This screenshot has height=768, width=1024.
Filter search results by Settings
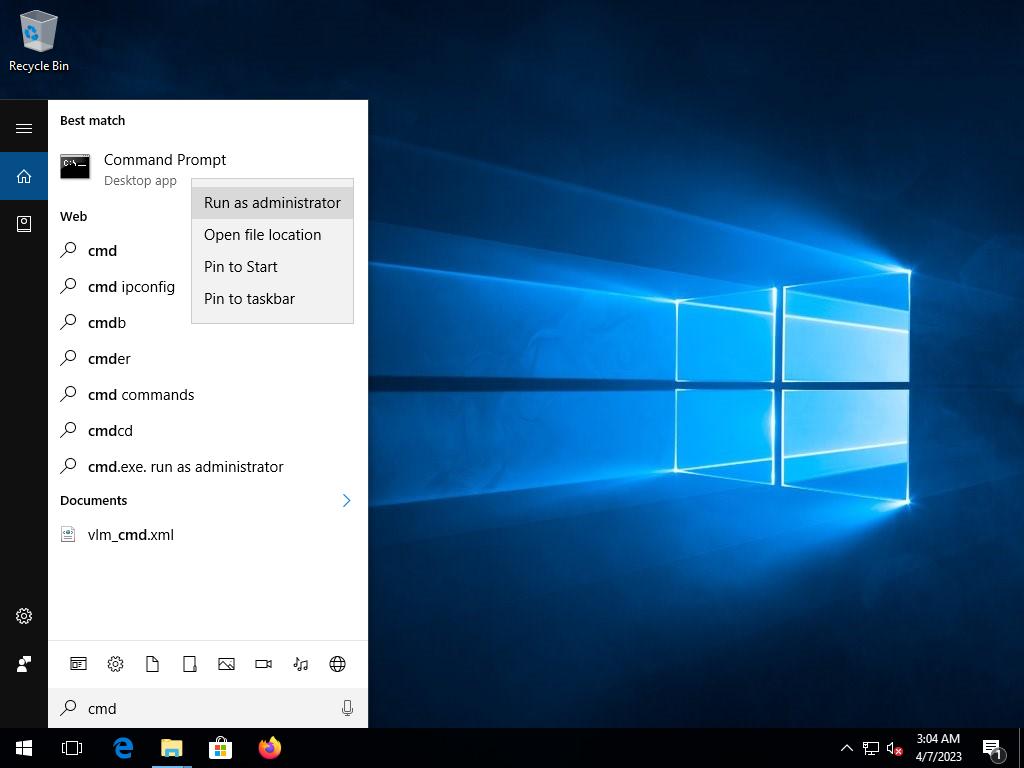[115, 664]
